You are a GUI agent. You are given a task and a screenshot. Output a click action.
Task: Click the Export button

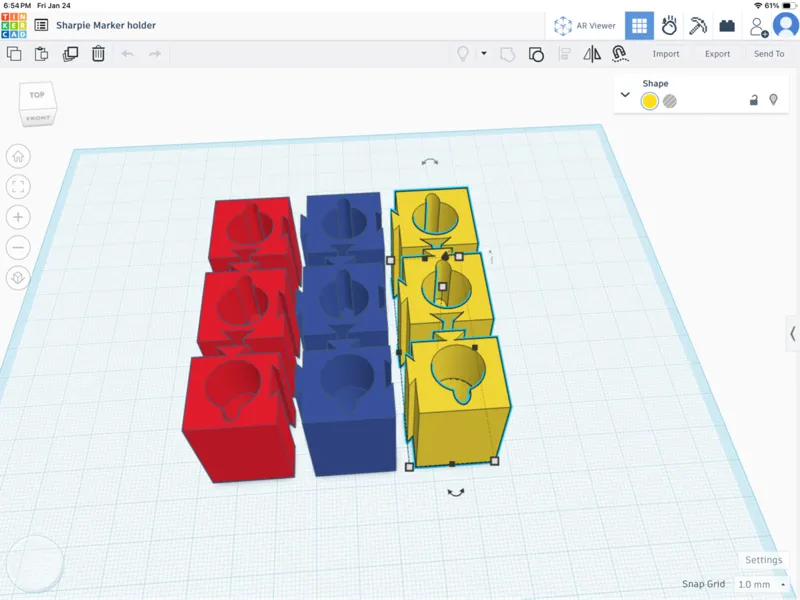pyautogui.click(x=717, y=54)
